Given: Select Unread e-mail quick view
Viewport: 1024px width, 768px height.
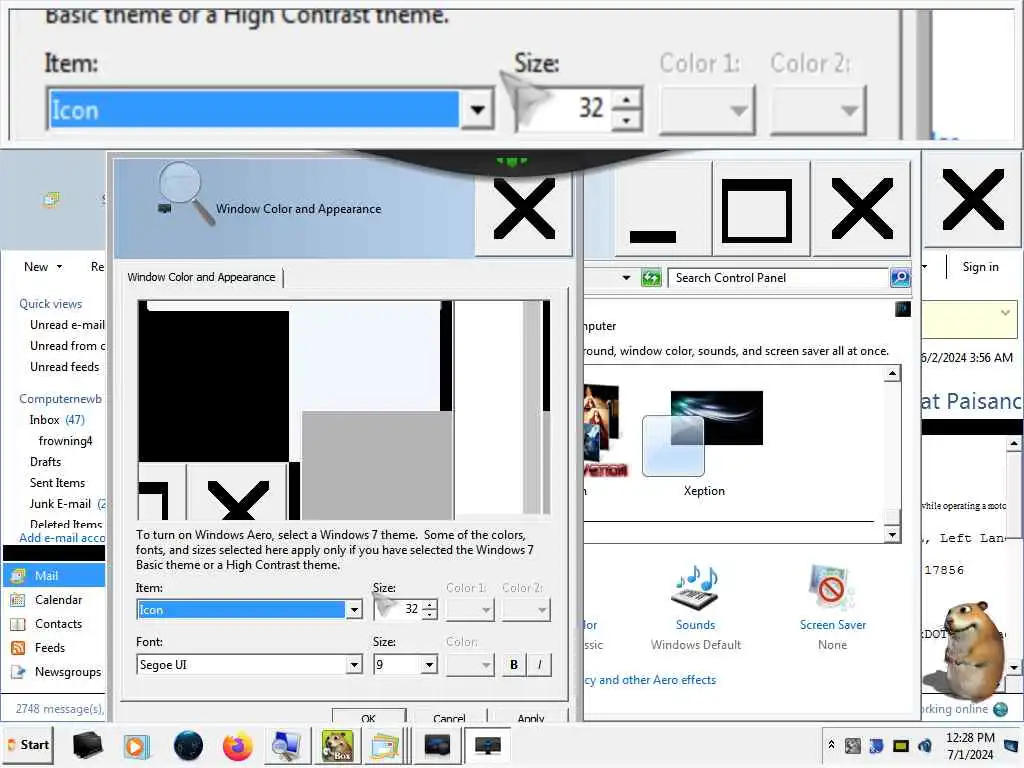Looking at the screenshot, I should pyautogui.click(x=67, y=325).
